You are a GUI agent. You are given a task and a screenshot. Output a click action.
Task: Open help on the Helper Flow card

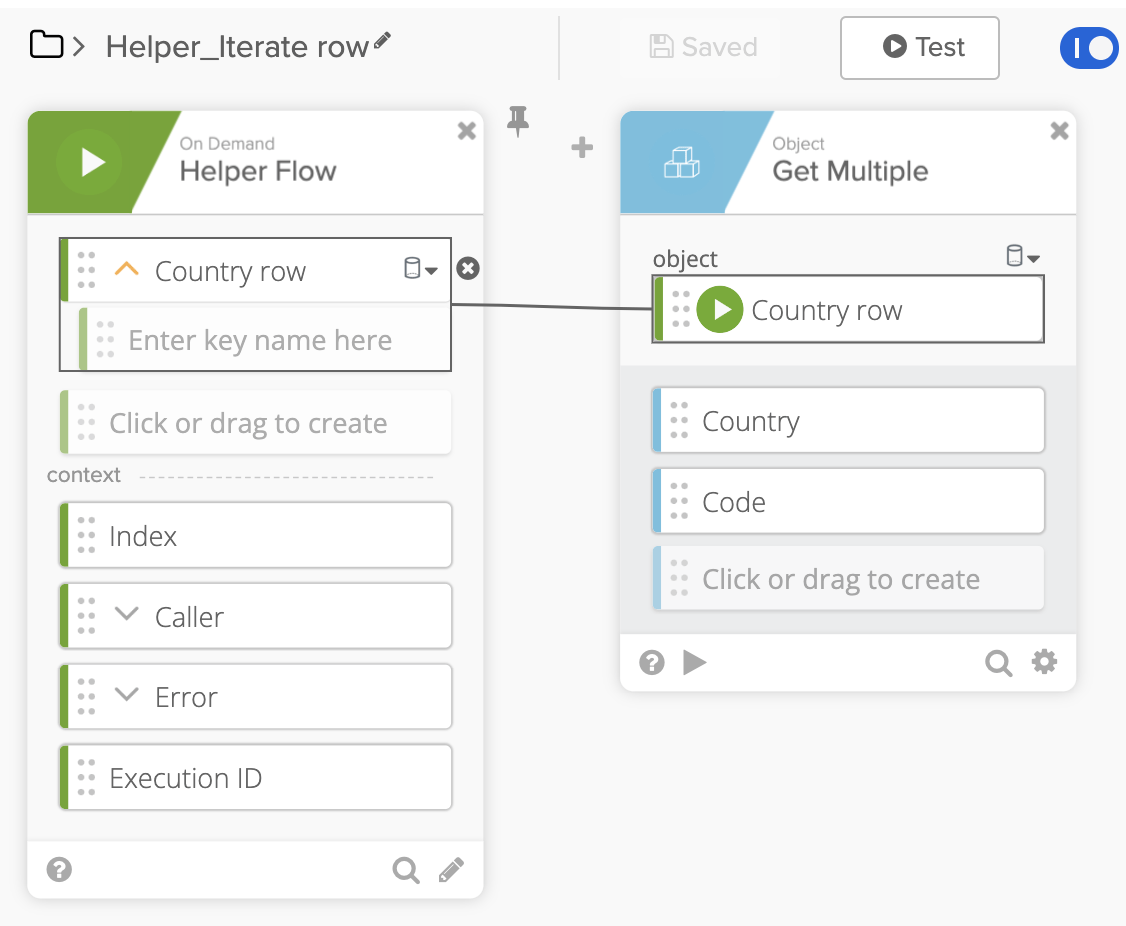click(59, 870)
